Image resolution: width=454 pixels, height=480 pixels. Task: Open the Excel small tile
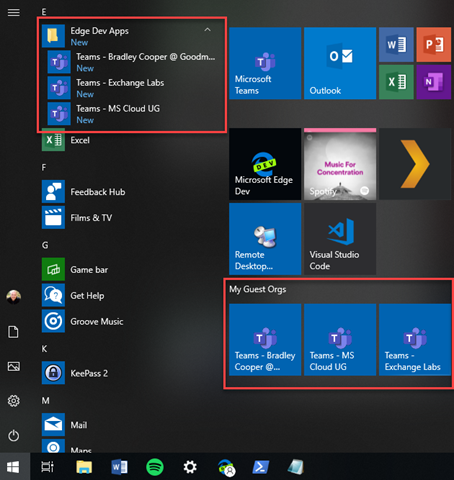click(396, 82)
